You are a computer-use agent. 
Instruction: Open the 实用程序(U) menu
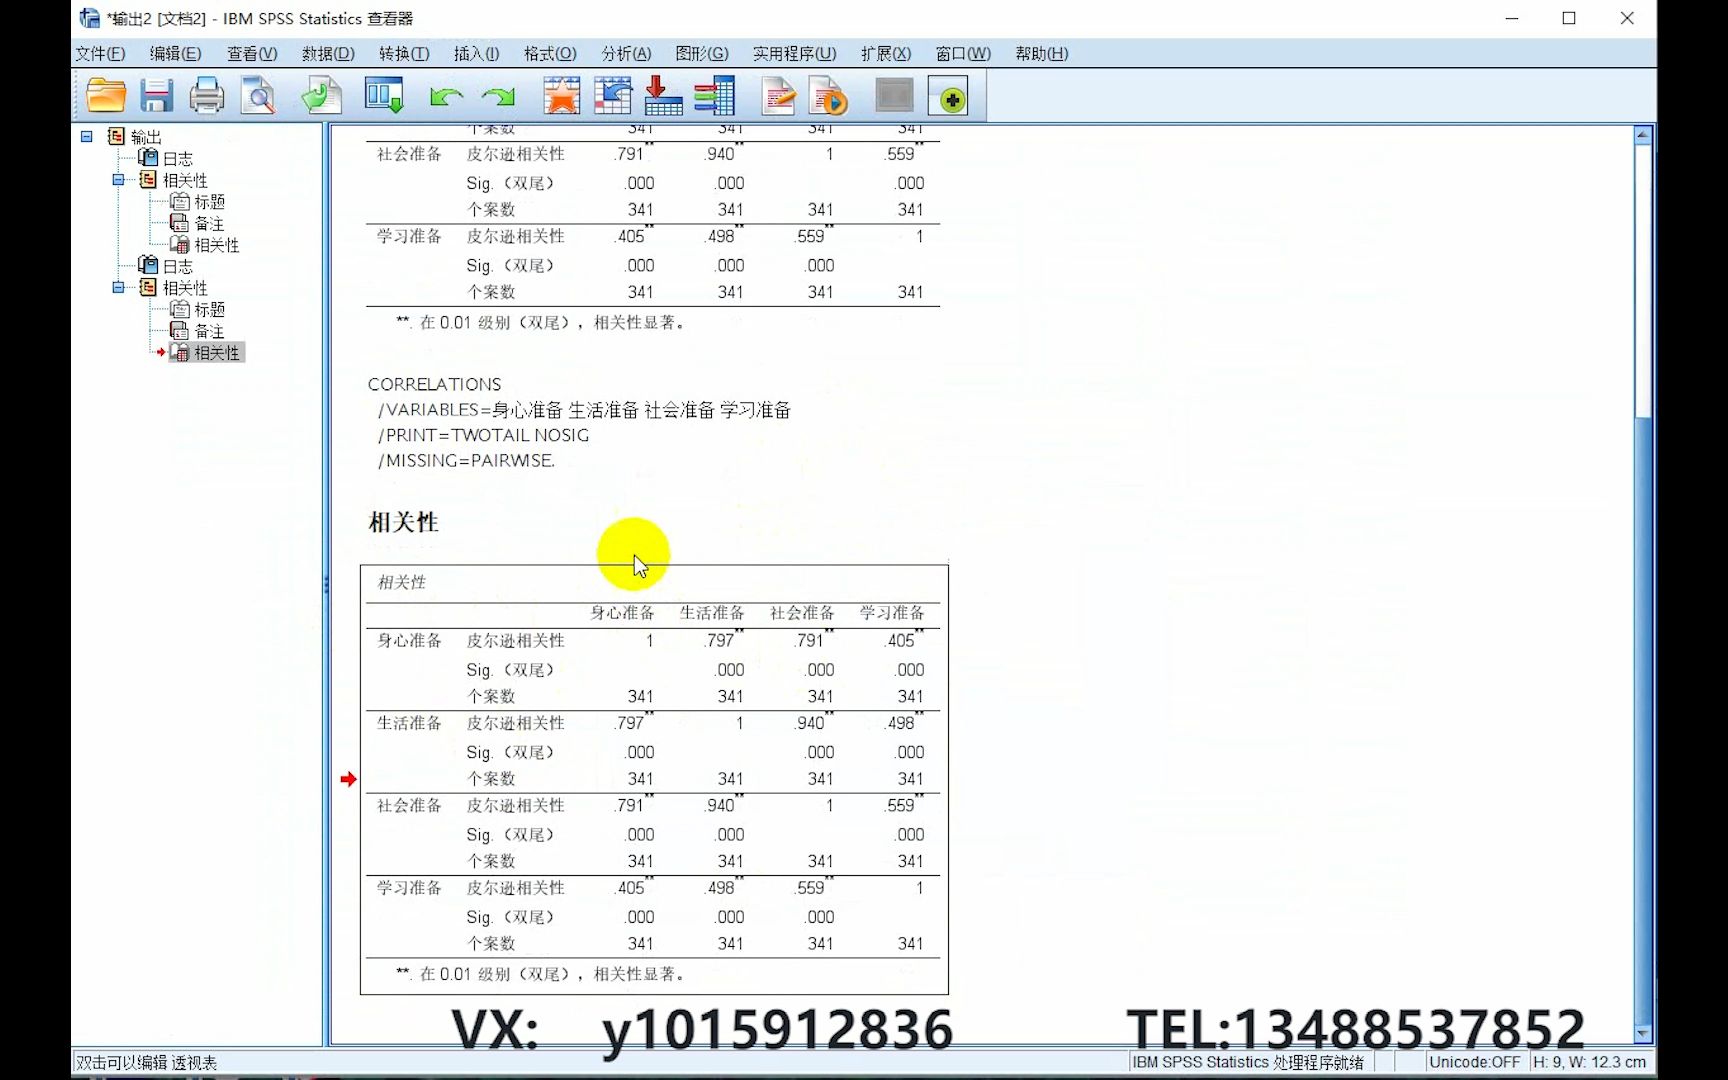pos(794,54)
